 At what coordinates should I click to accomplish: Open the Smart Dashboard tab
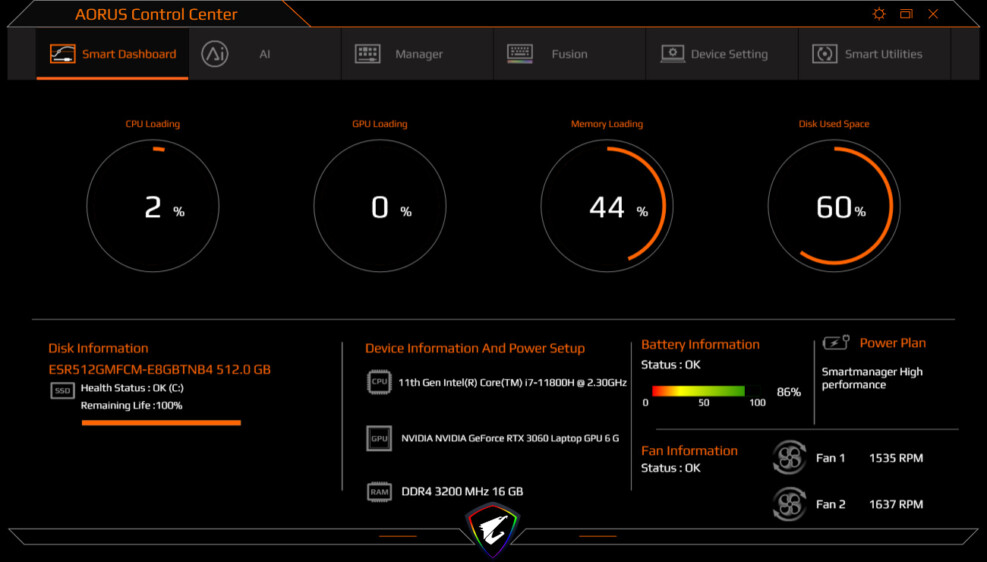pos(113,53)
